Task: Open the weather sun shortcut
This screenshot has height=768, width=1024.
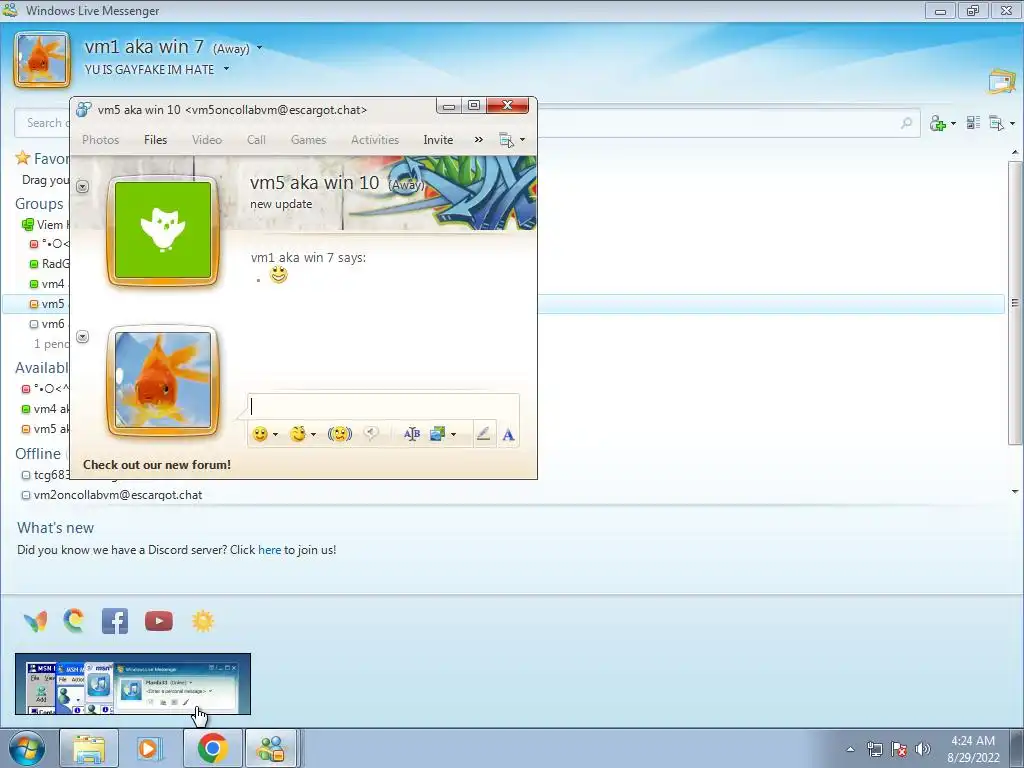Action: (x=203, y=621)
